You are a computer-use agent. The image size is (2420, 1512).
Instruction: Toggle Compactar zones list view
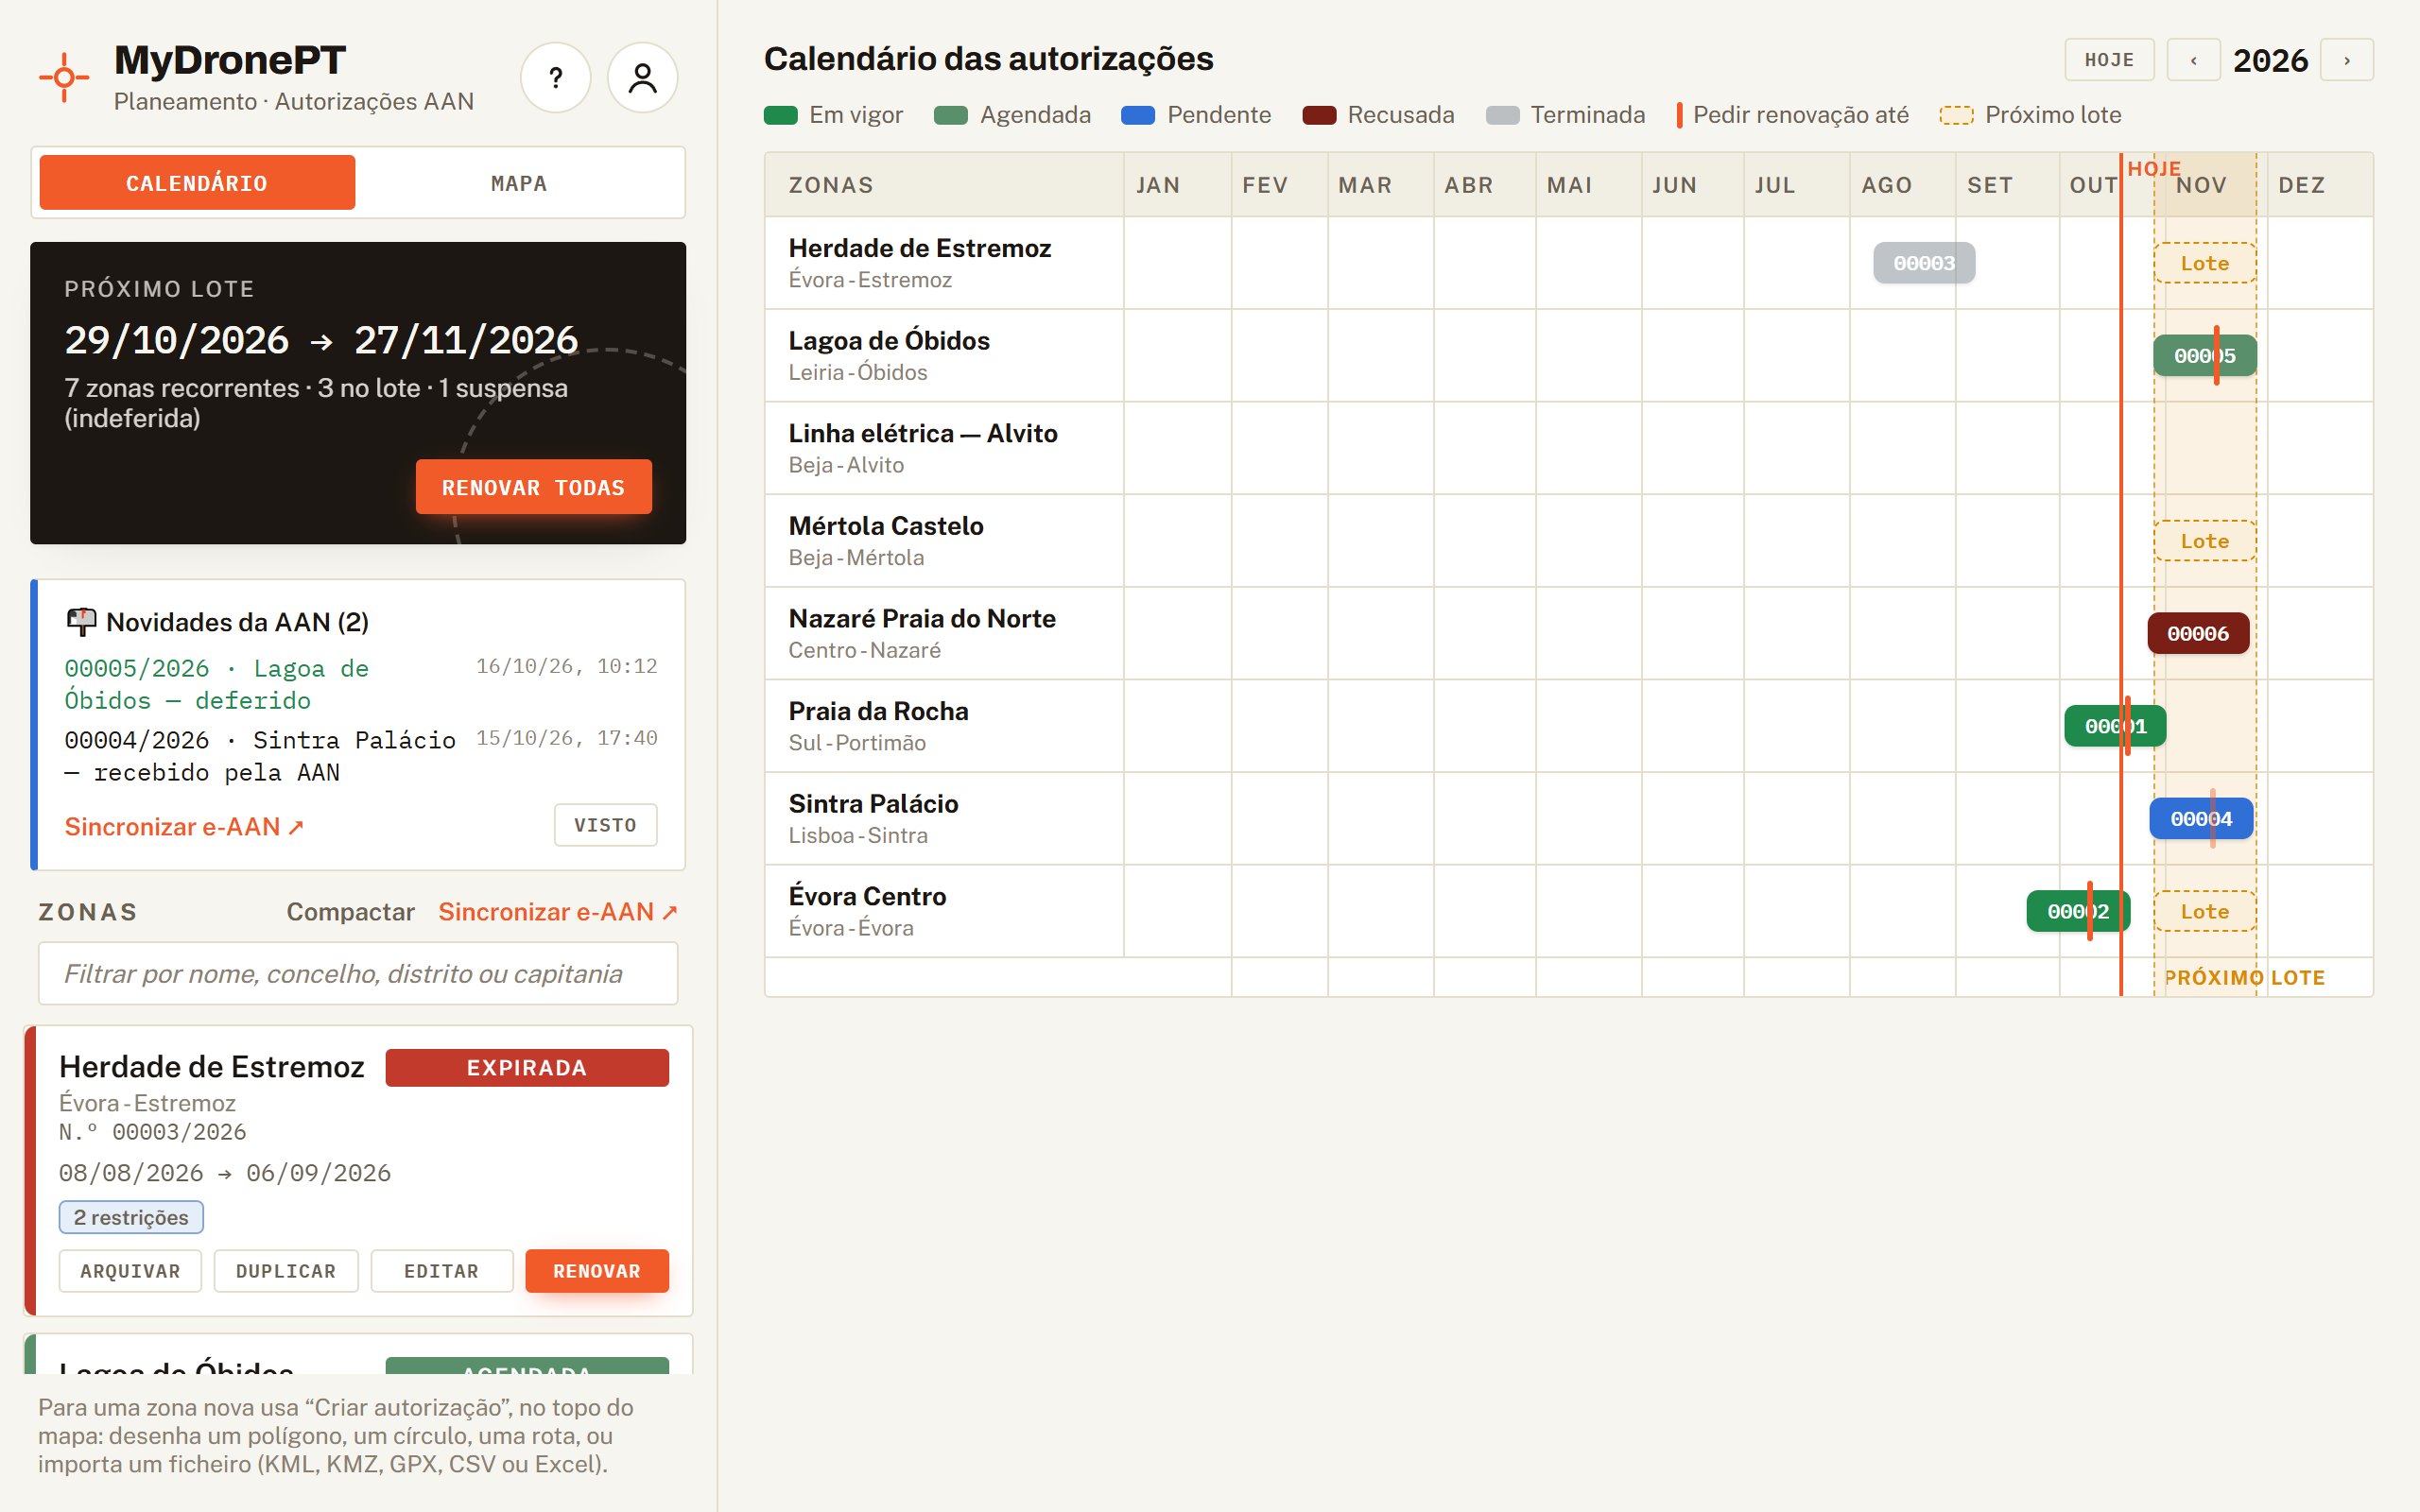(350, 912)
